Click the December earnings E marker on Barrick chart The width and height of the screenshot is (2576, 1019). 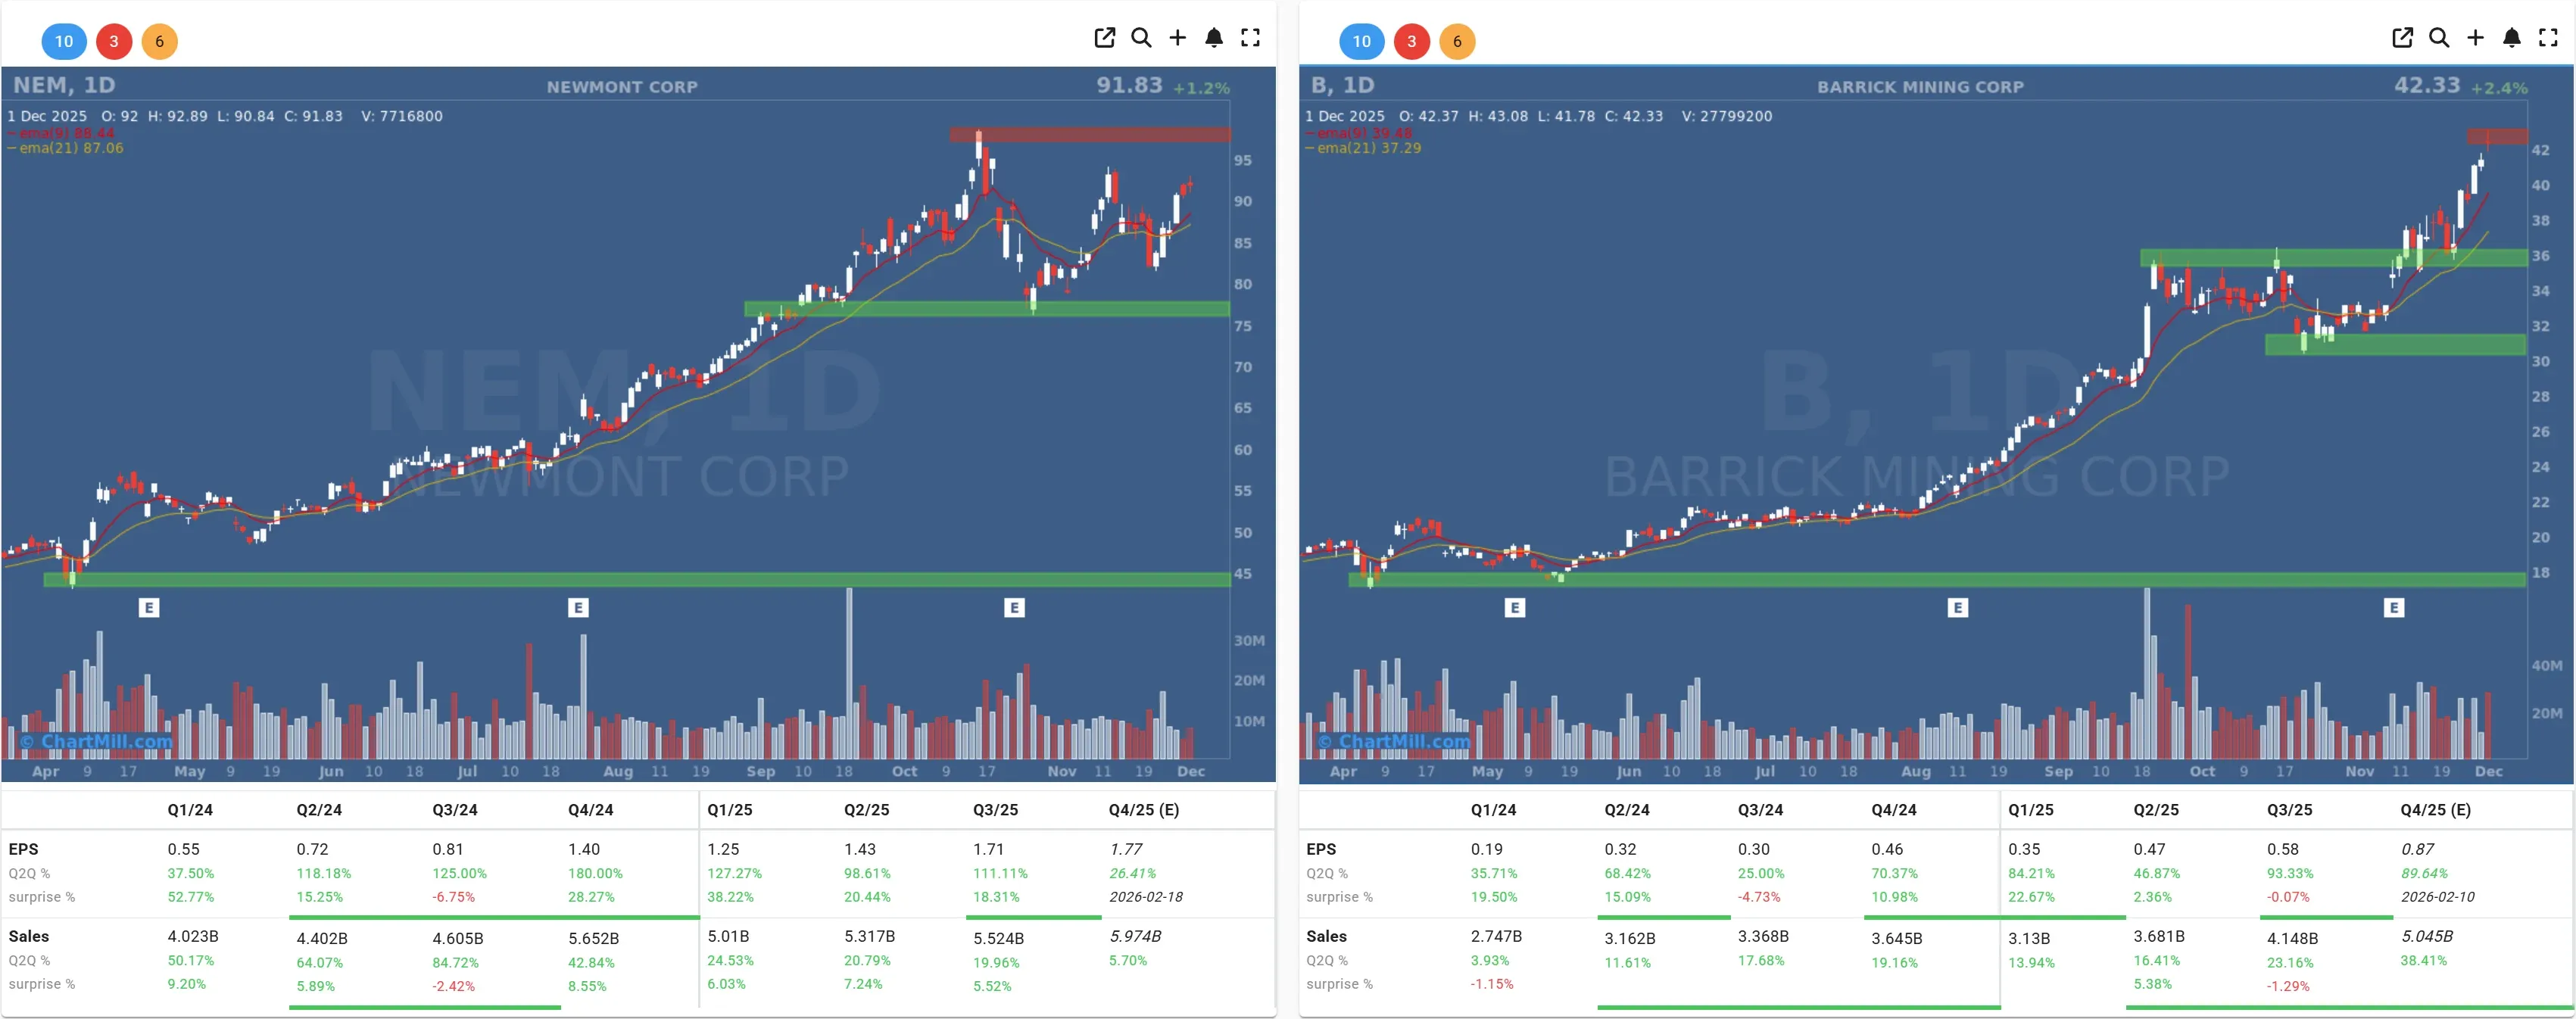click(x=2394, y=607)
